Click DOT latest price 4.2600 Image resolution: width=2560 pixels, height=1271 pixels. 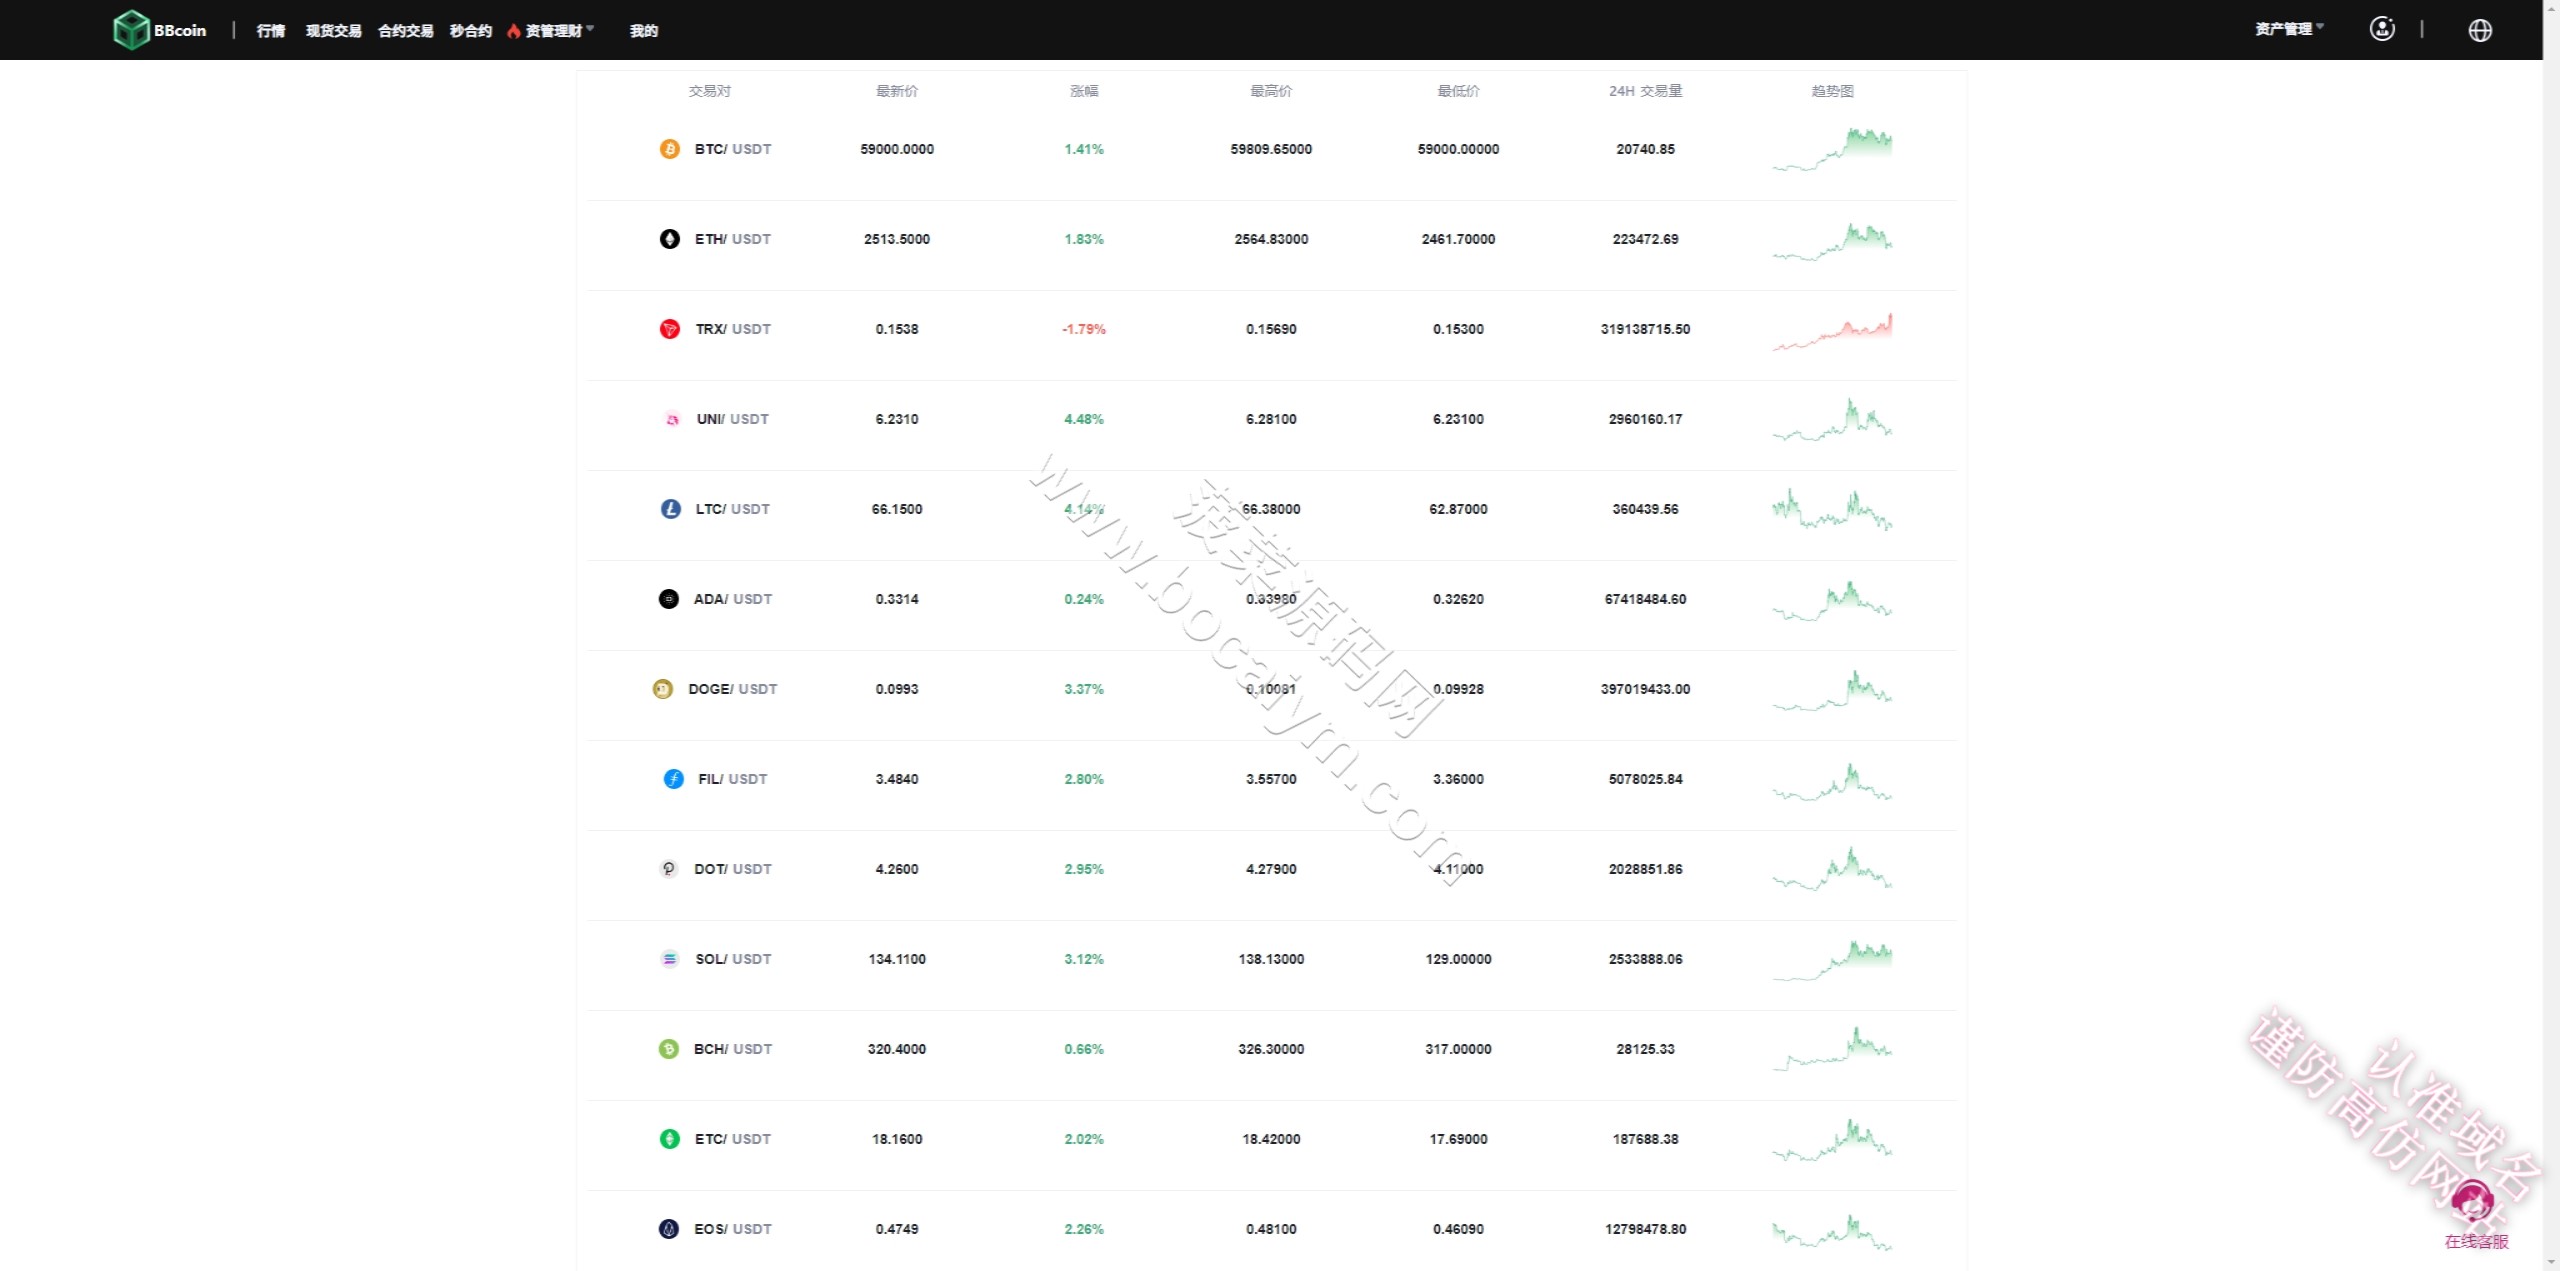click(x=897, y=869)
